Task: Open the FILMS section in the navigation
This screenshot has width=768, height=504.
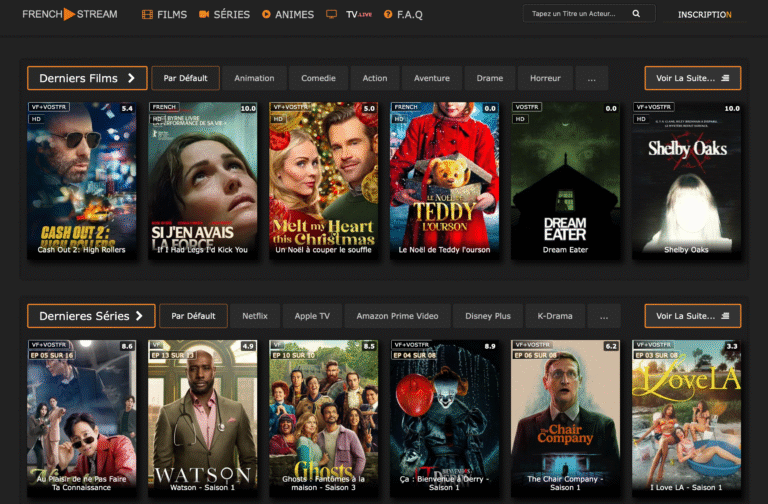Action: [x=164, y=15]
